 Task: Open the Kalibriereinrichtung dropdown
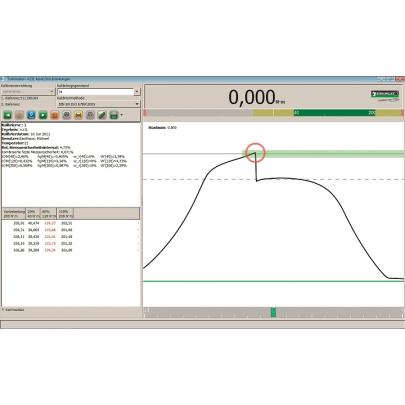point(28,91)
